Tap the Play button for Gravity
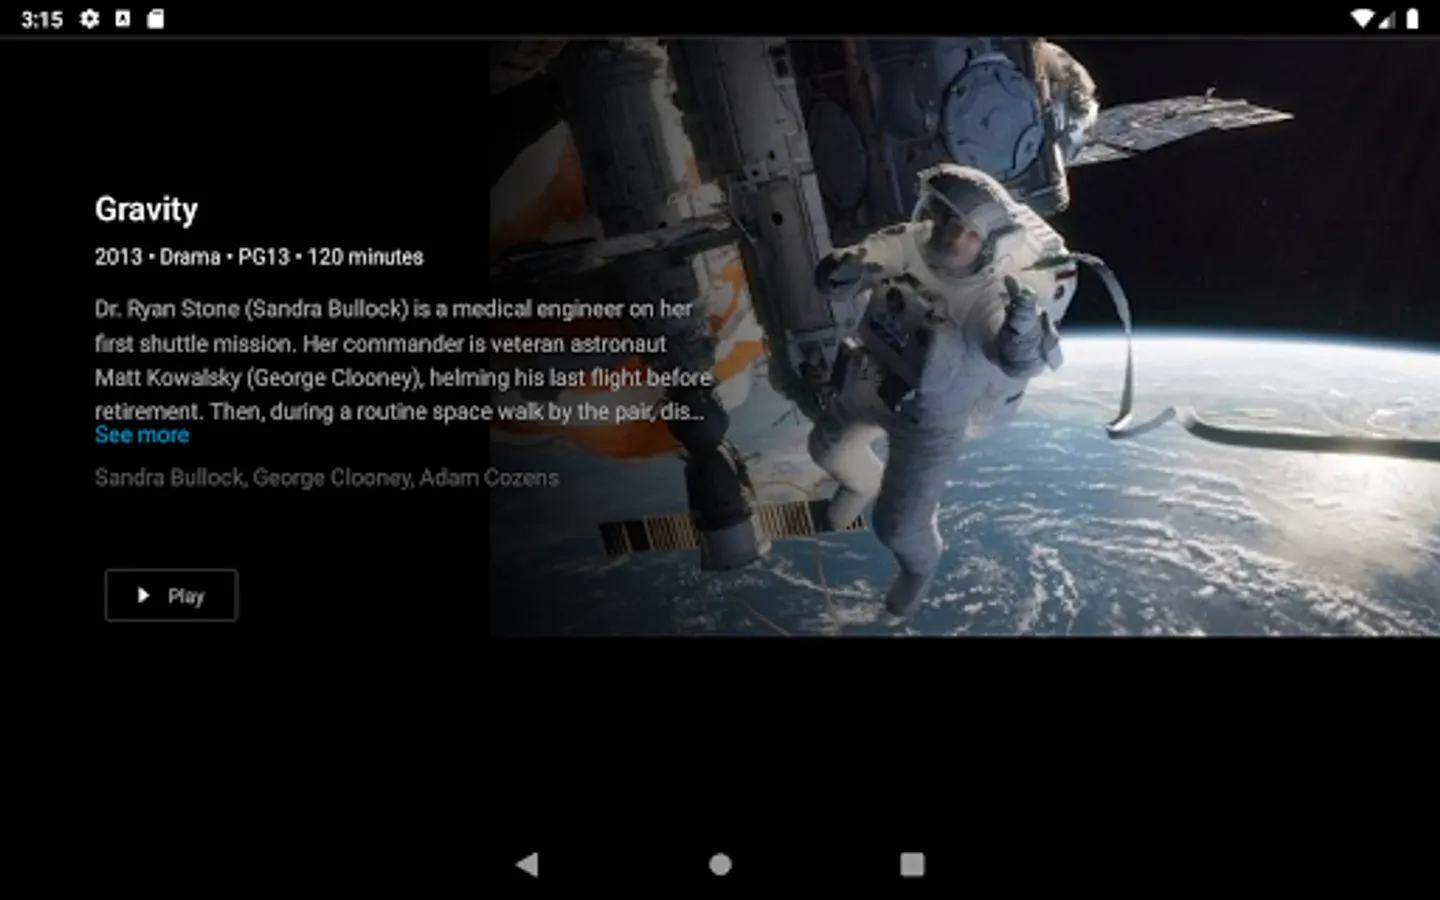Image resolution: width=1440 pixels, height=900 pixels. 171,596
